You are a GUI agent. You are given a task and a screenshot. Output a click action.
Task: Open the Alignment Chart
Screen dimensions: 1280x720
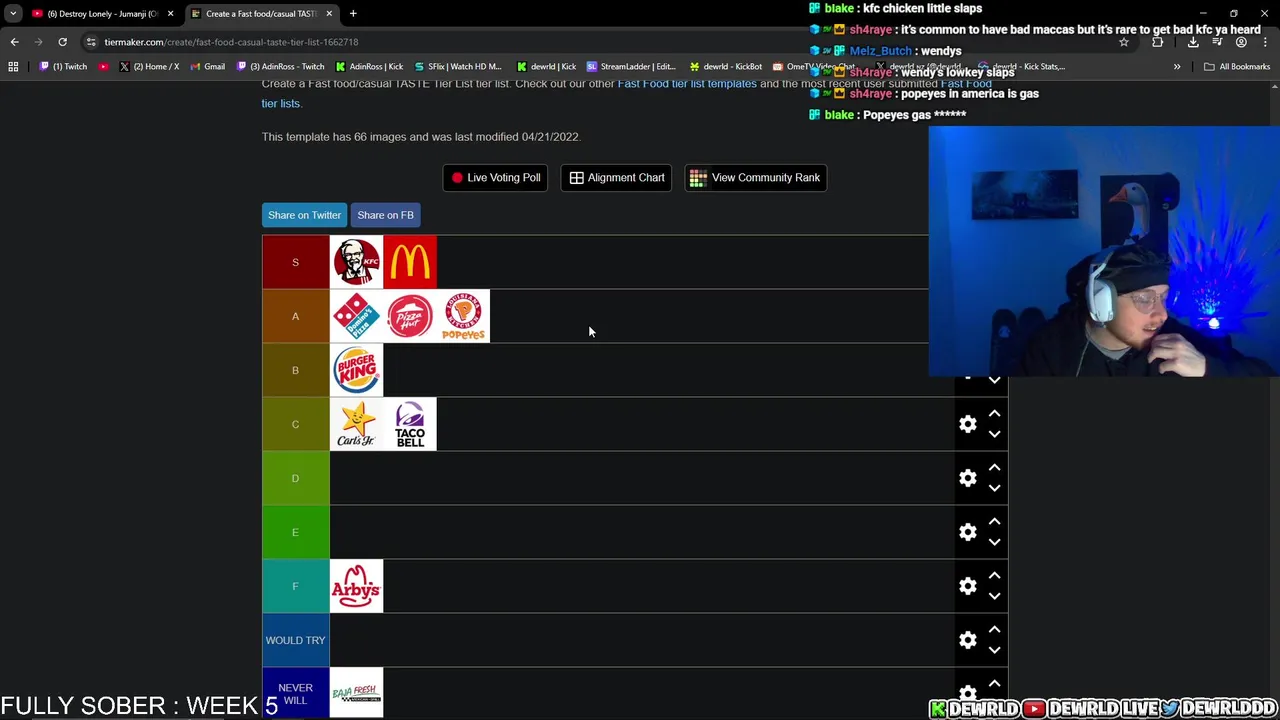[616, 177]
